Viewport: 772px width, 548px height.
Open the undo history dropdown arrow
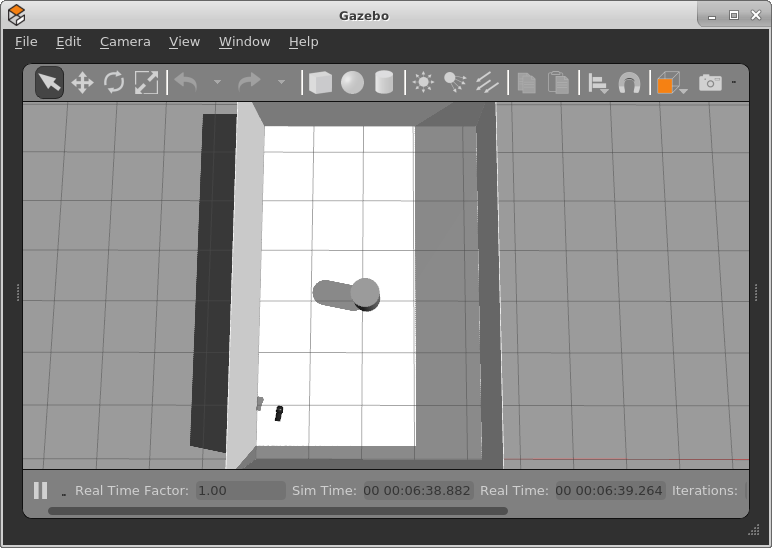pos(217,82)
